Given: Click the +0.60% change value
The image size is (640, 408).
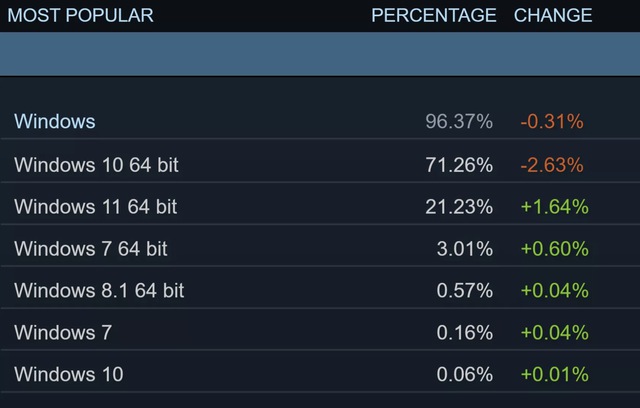Looking at the screenshot, I should pyautogui.click(x=554, y=249).
